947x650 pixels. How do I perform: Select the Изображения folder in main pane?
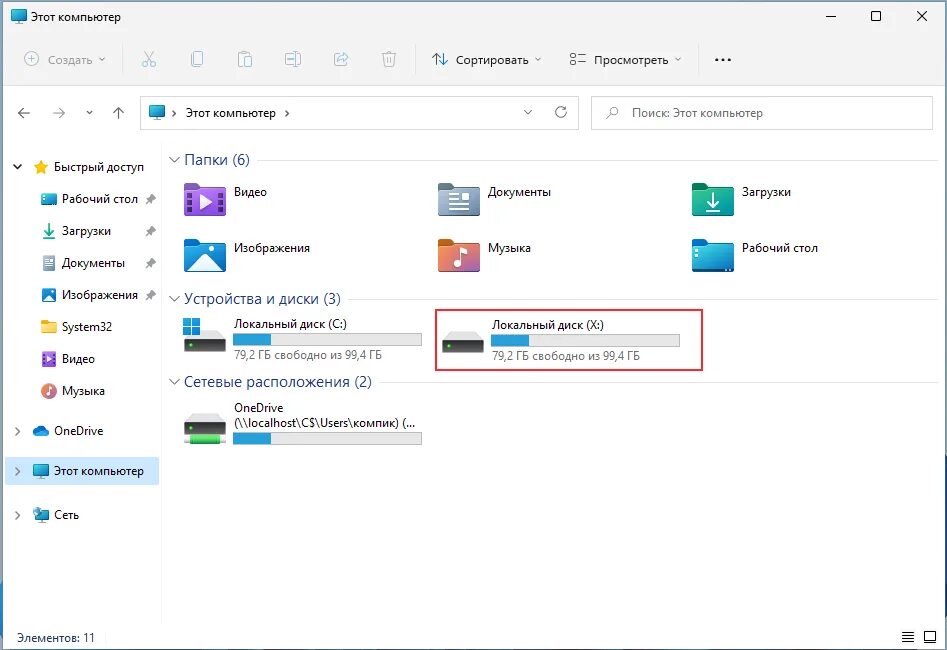click(247, 256)
